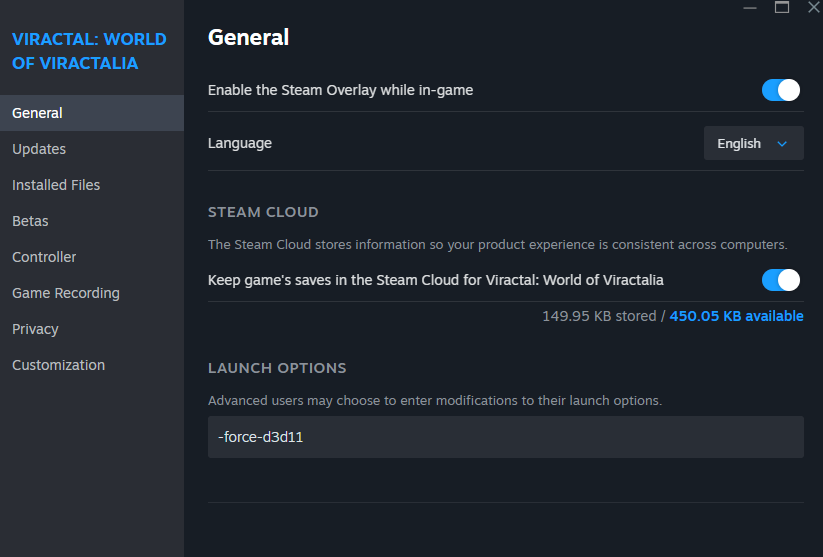Open the Privacy settings page
Viewport: 823px width, 557px height.
pyautogui.click(x=35, y=329)
